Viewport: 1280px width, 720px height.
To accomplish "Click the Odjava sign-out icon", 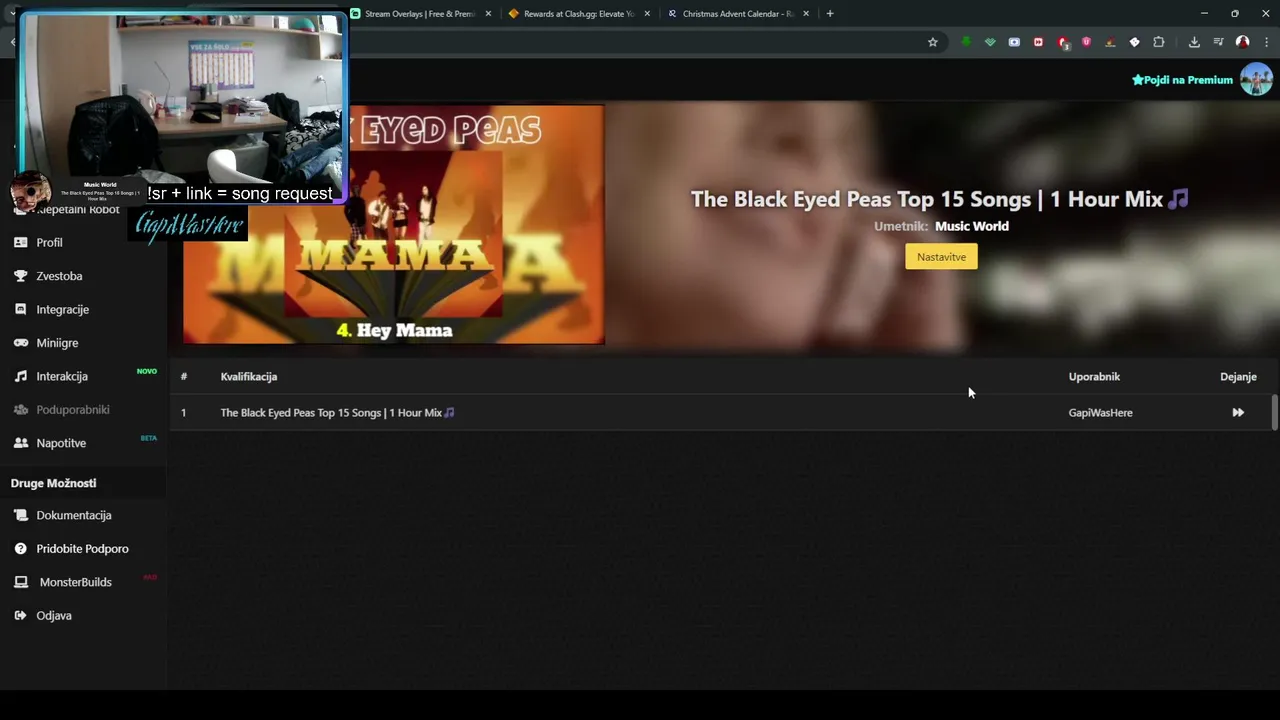I will [20, 616].
